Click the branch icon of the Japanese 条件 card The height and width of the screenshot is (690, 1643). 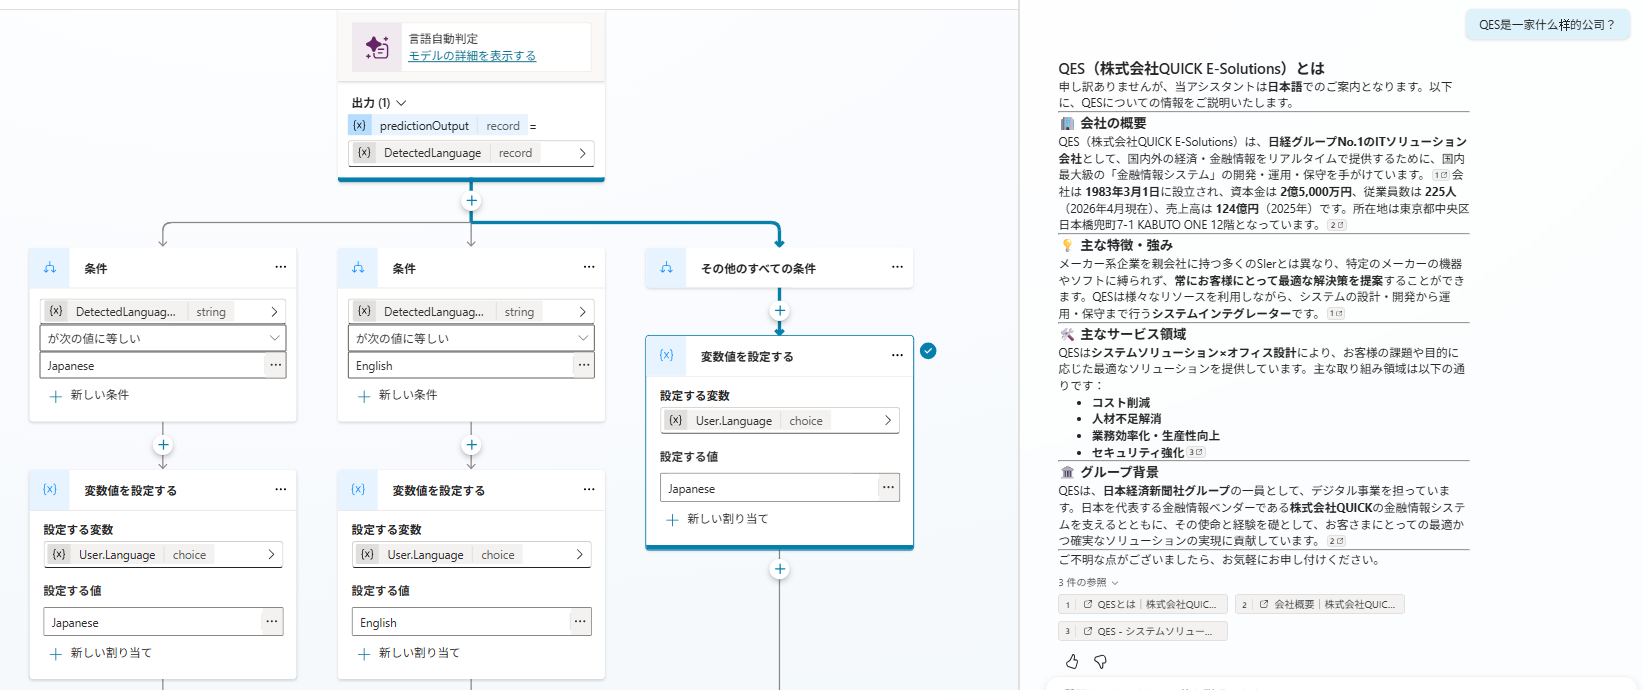[50, 268]
